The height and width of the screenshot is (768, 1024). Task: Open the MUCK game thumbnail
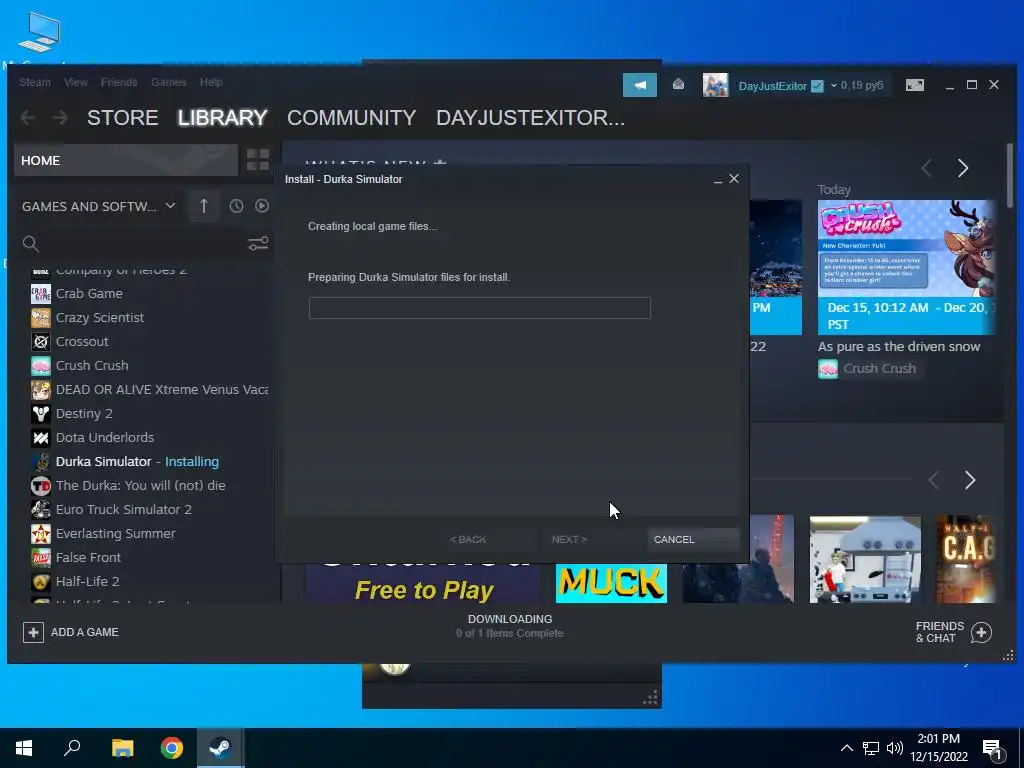(611, 582)
